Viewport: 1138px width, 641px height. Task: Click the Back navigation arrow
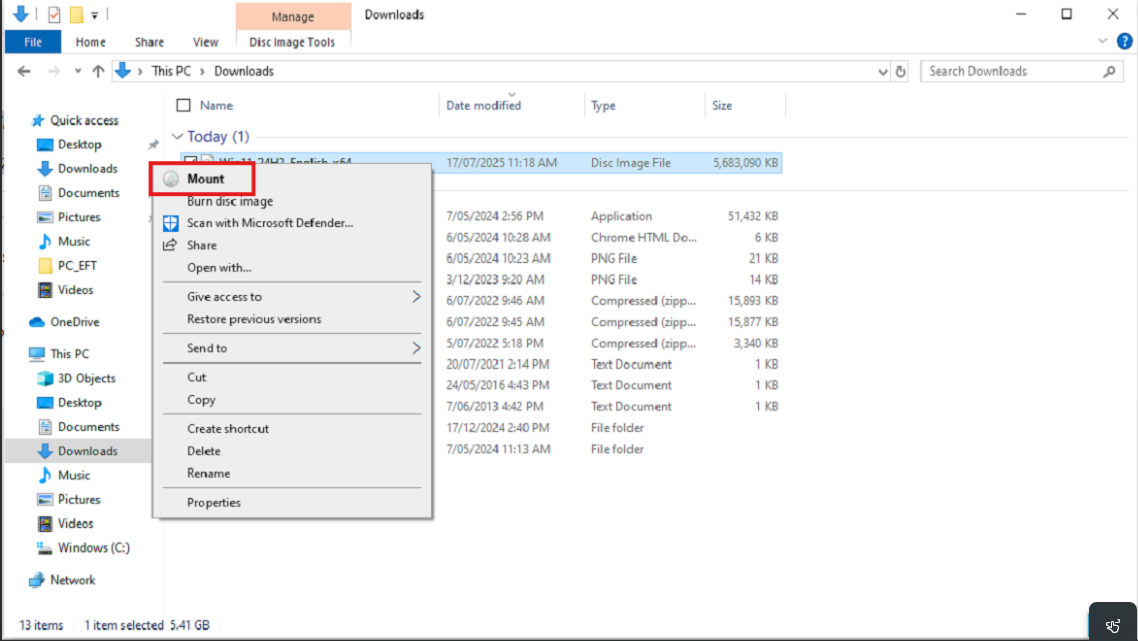point(24,71)
